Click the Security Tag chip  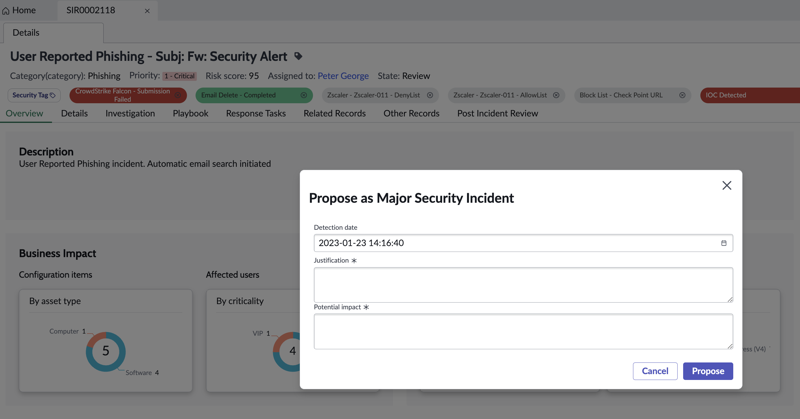pyautogui.click(x=34, y=95)
